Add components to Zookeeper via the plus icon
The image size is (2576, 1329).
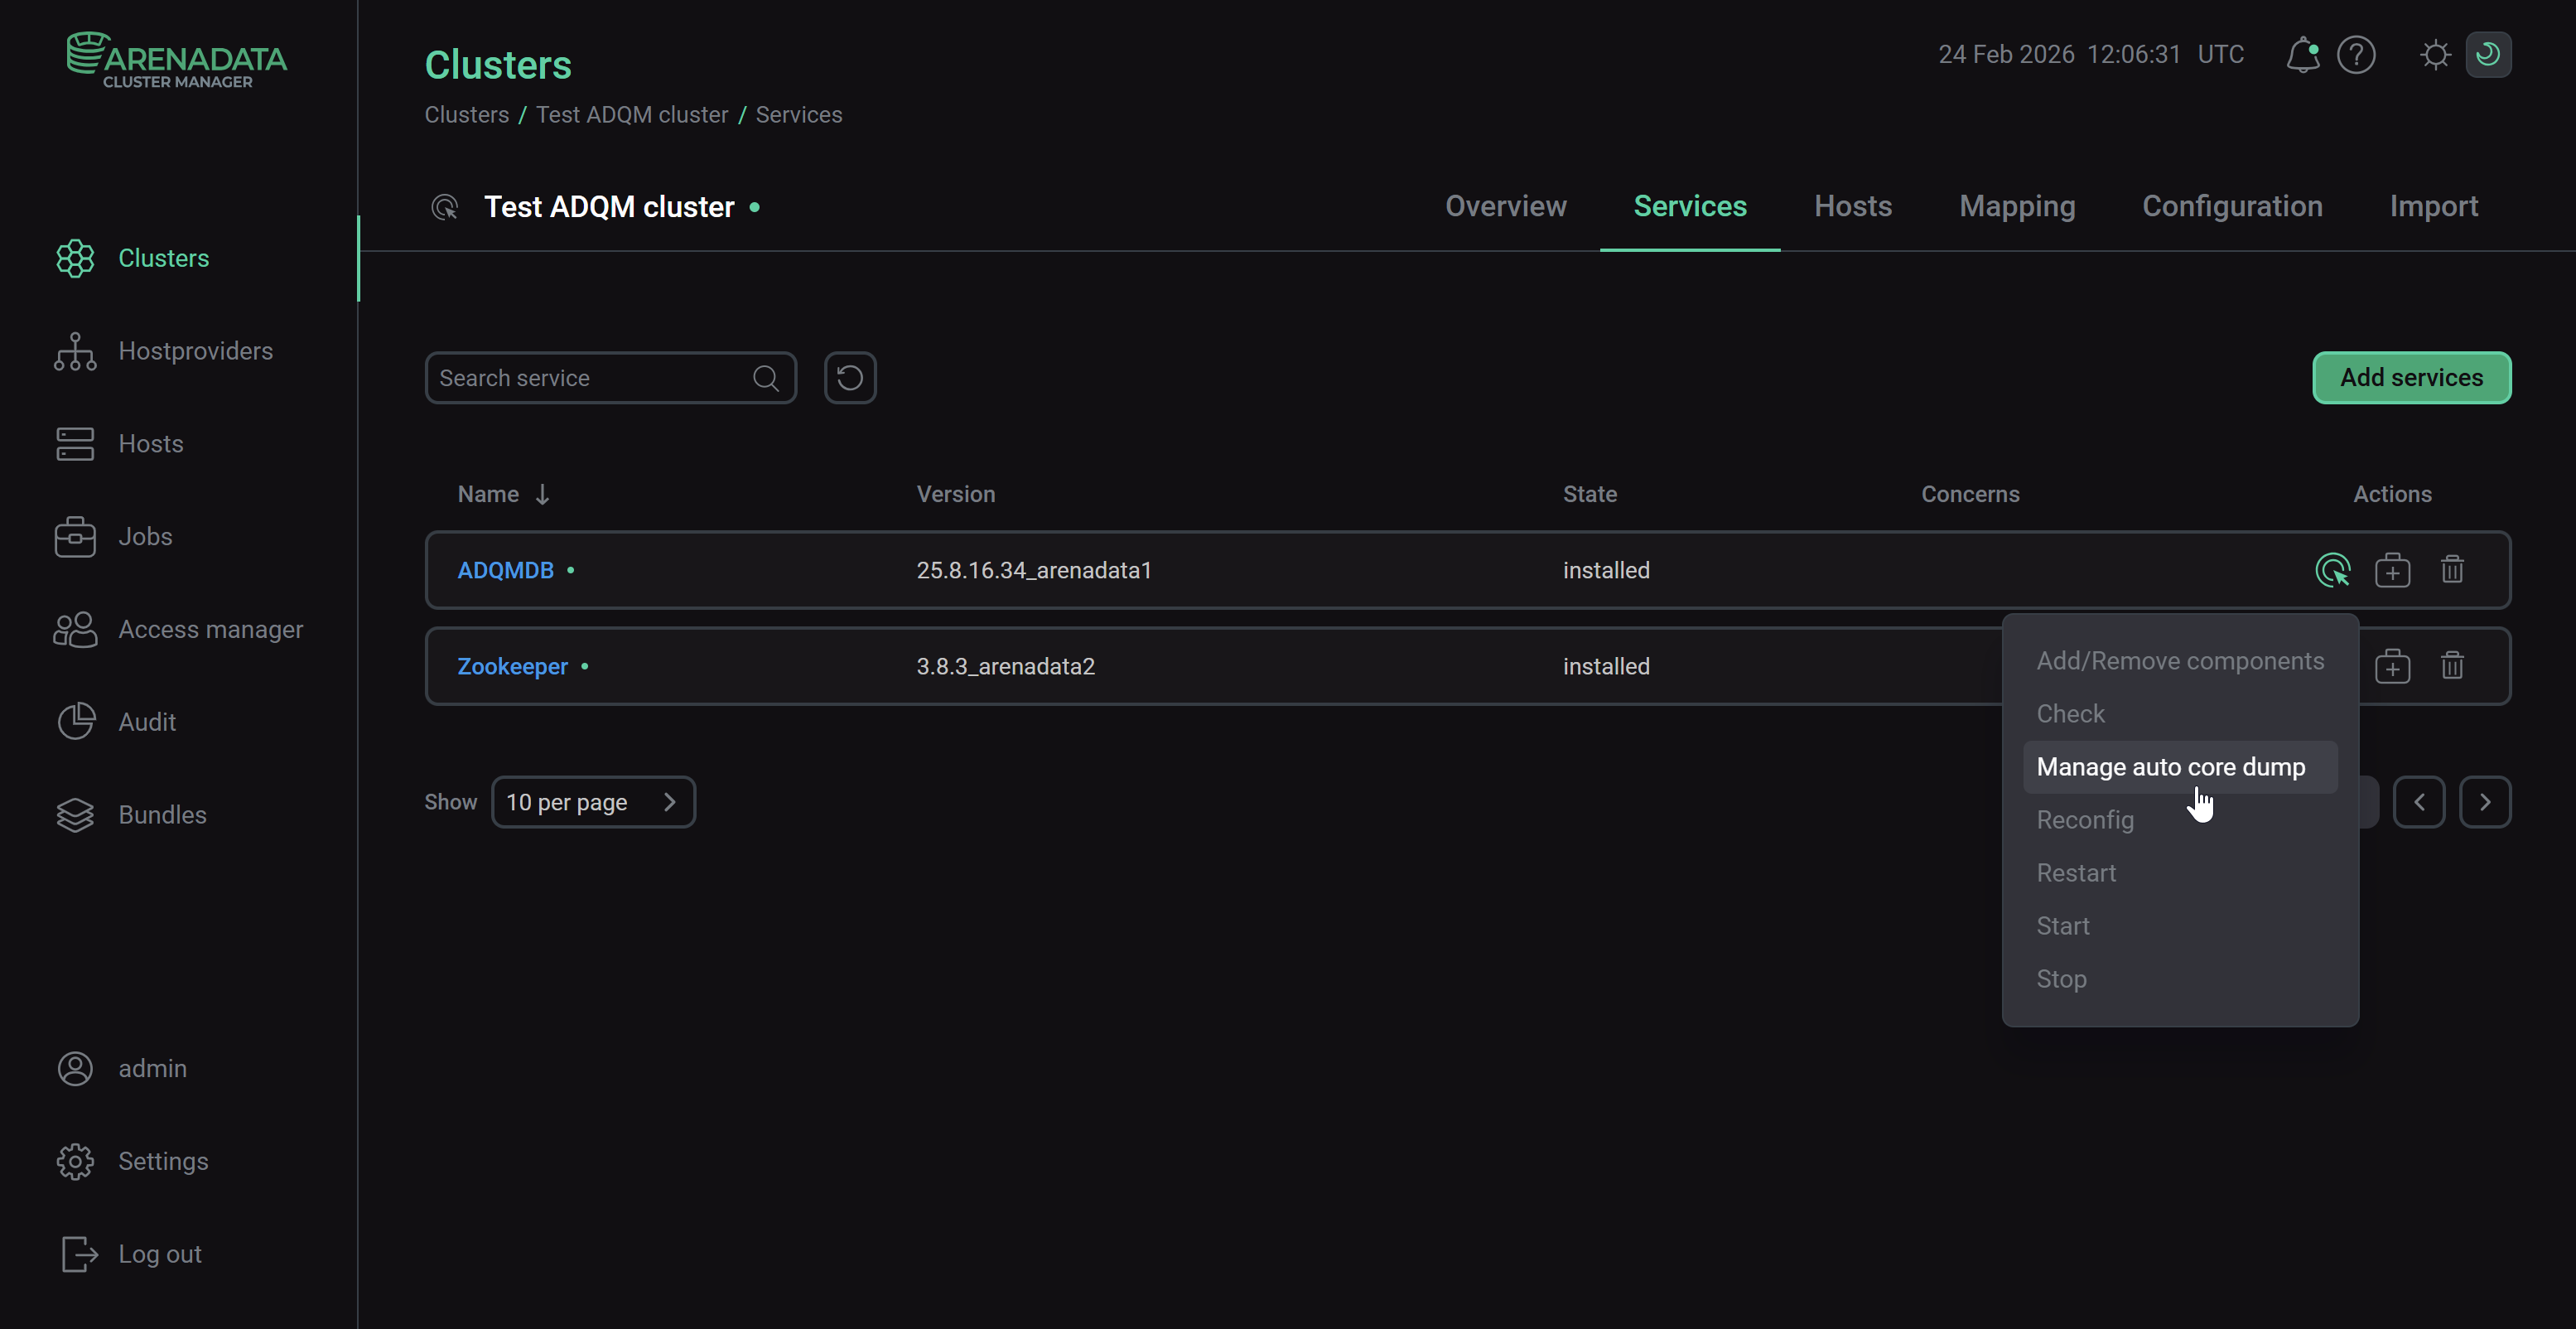[2393, 666]
